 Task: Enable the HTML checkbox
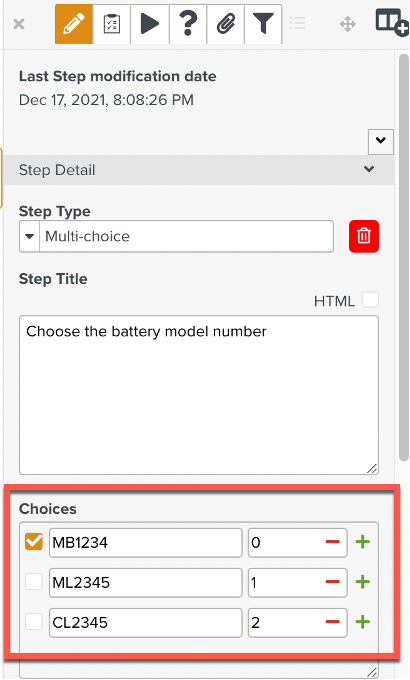tap(370, 300)
